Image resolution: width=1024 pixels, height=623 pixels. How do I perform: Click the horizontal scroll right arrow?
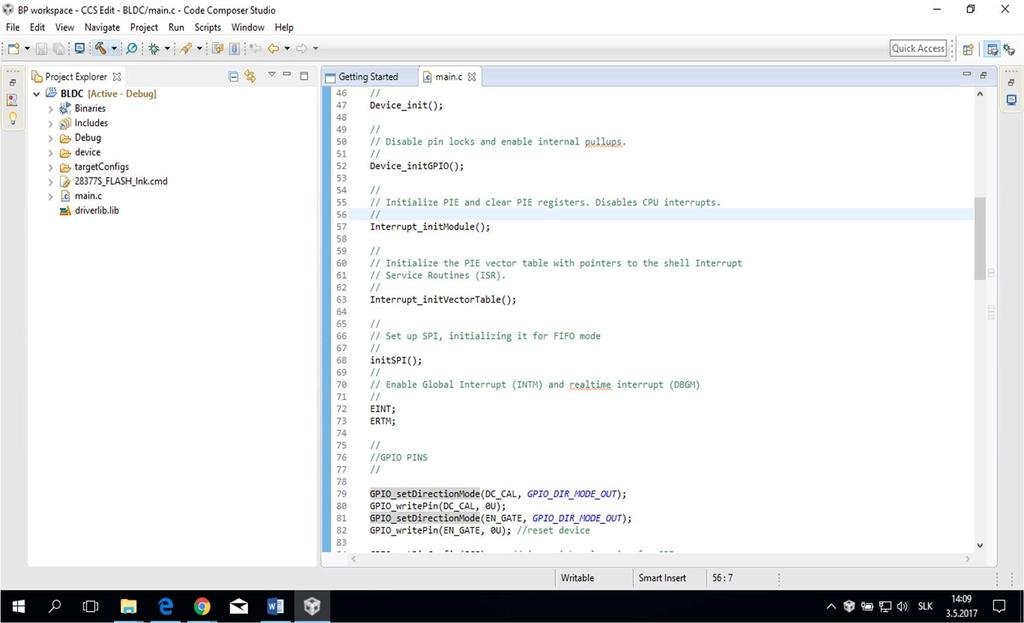968,559
